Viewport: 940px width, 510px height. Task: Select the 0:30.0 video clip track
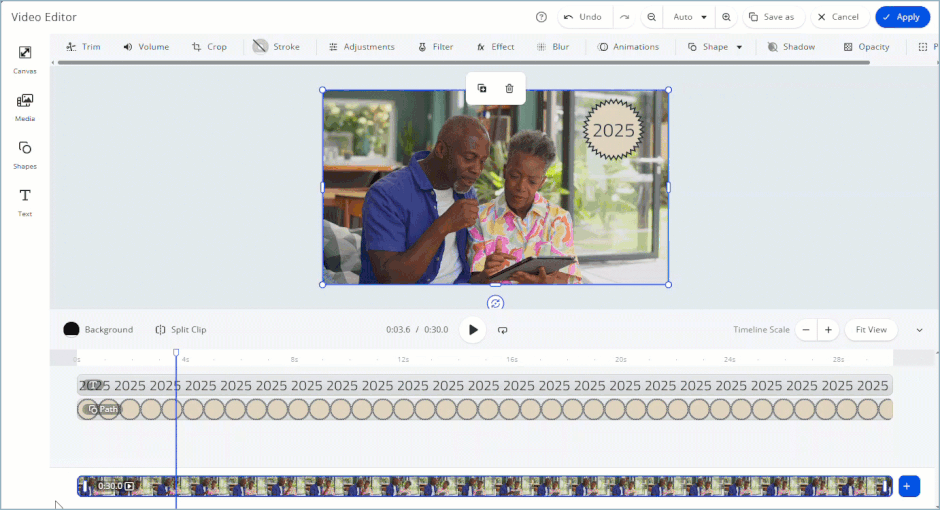484,486
